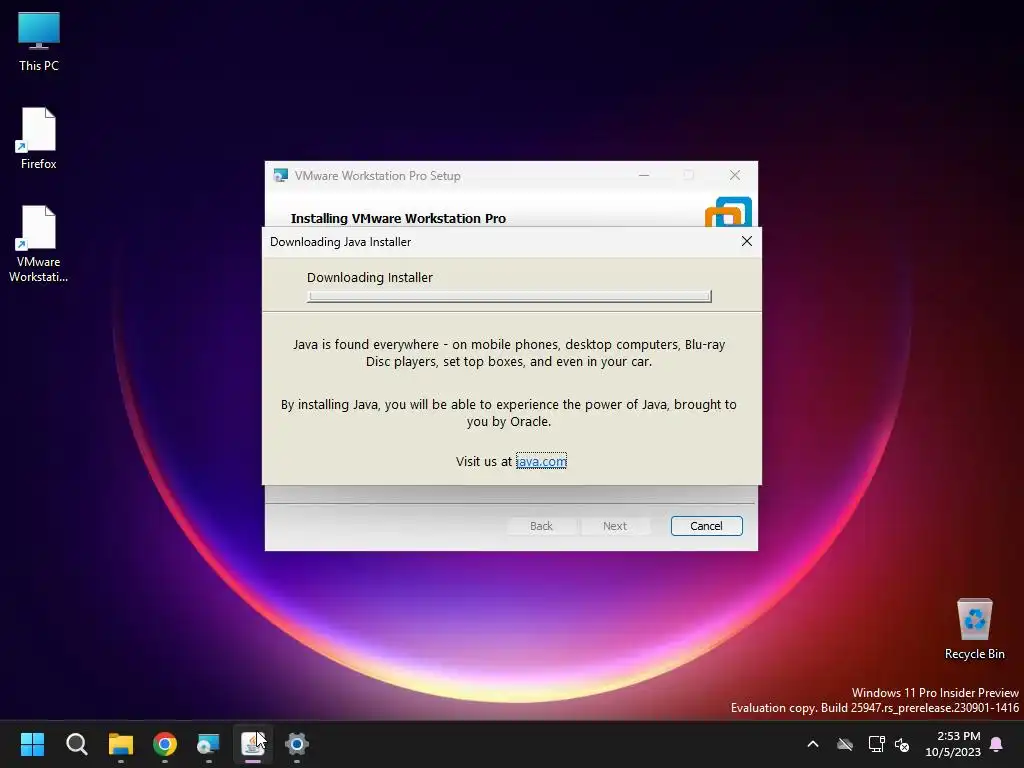1024x768 pixels.
Task: Minimize the VMware Workstation Pro Setup window
Action: [644, 175]
